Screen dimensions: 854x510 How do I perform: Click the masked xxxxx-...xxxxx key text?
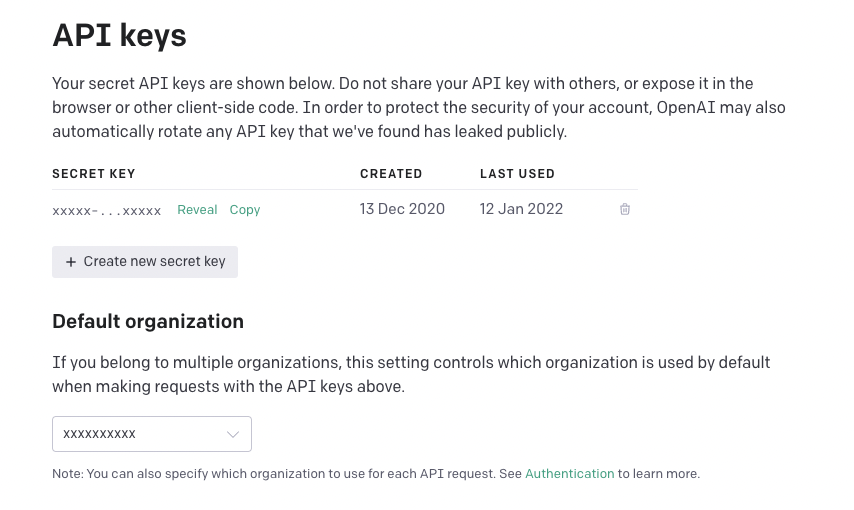click(x=107, y=210)
